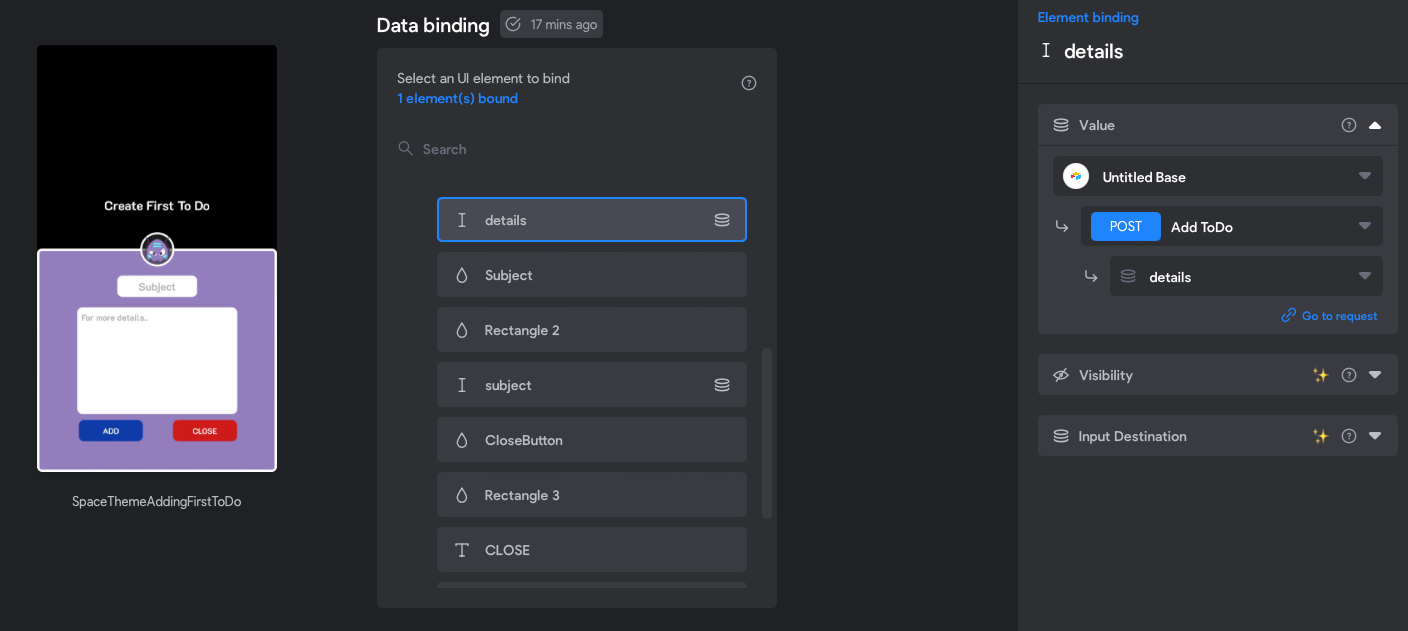Click the SpaceThemeAddingFirstToDo screen label
1408x631 pixels.
click(157, 502)
